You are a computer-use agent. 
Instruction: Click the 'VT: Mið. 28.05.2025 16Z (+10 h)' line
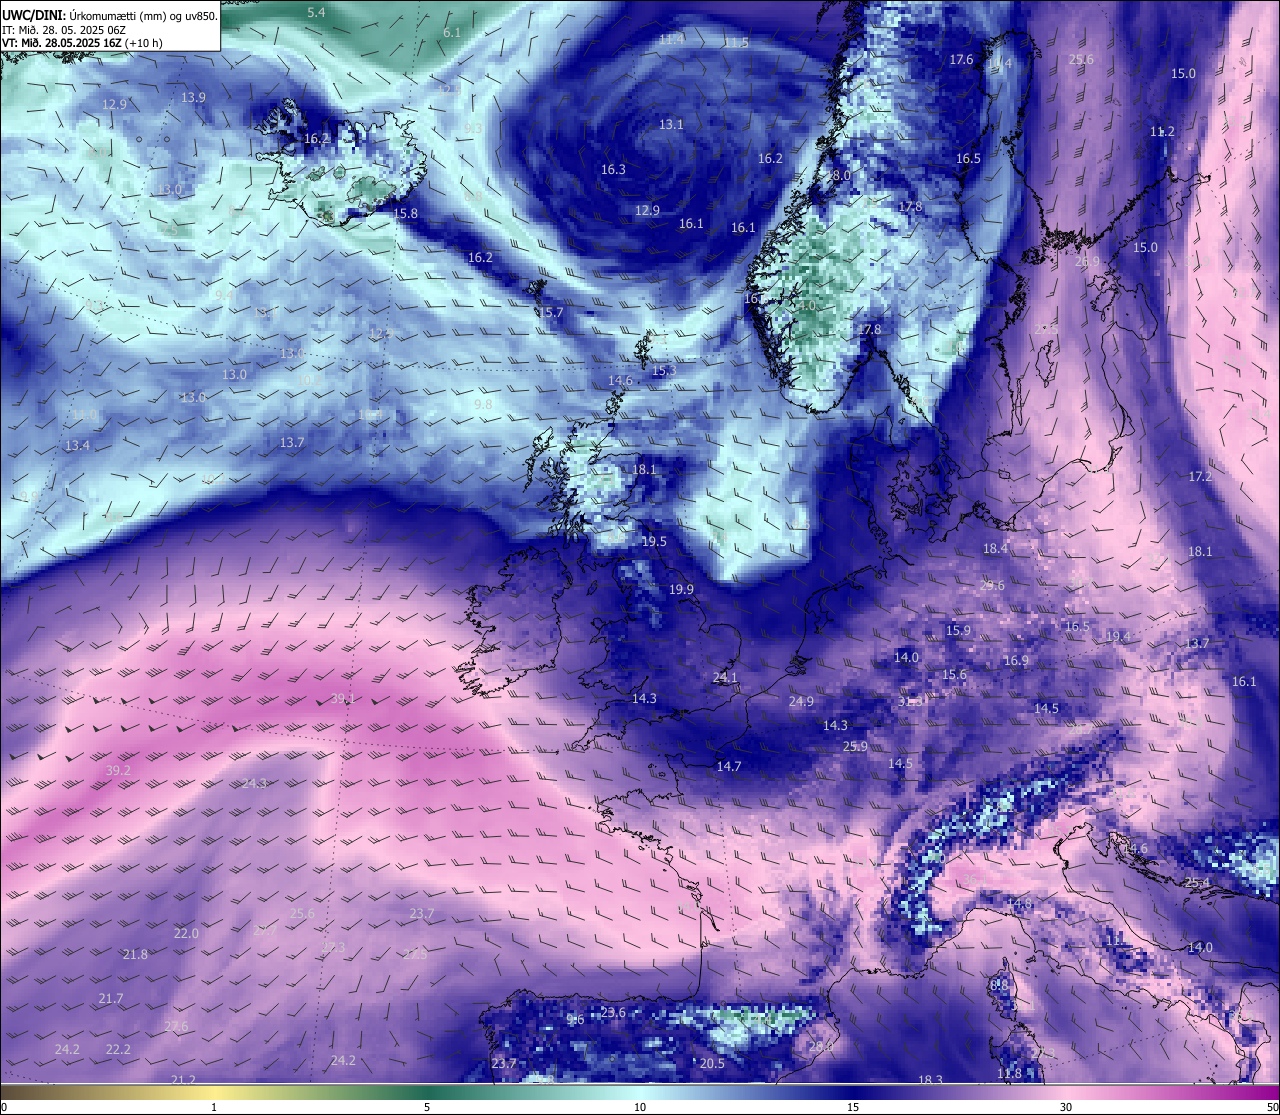[x=82, y=43]
